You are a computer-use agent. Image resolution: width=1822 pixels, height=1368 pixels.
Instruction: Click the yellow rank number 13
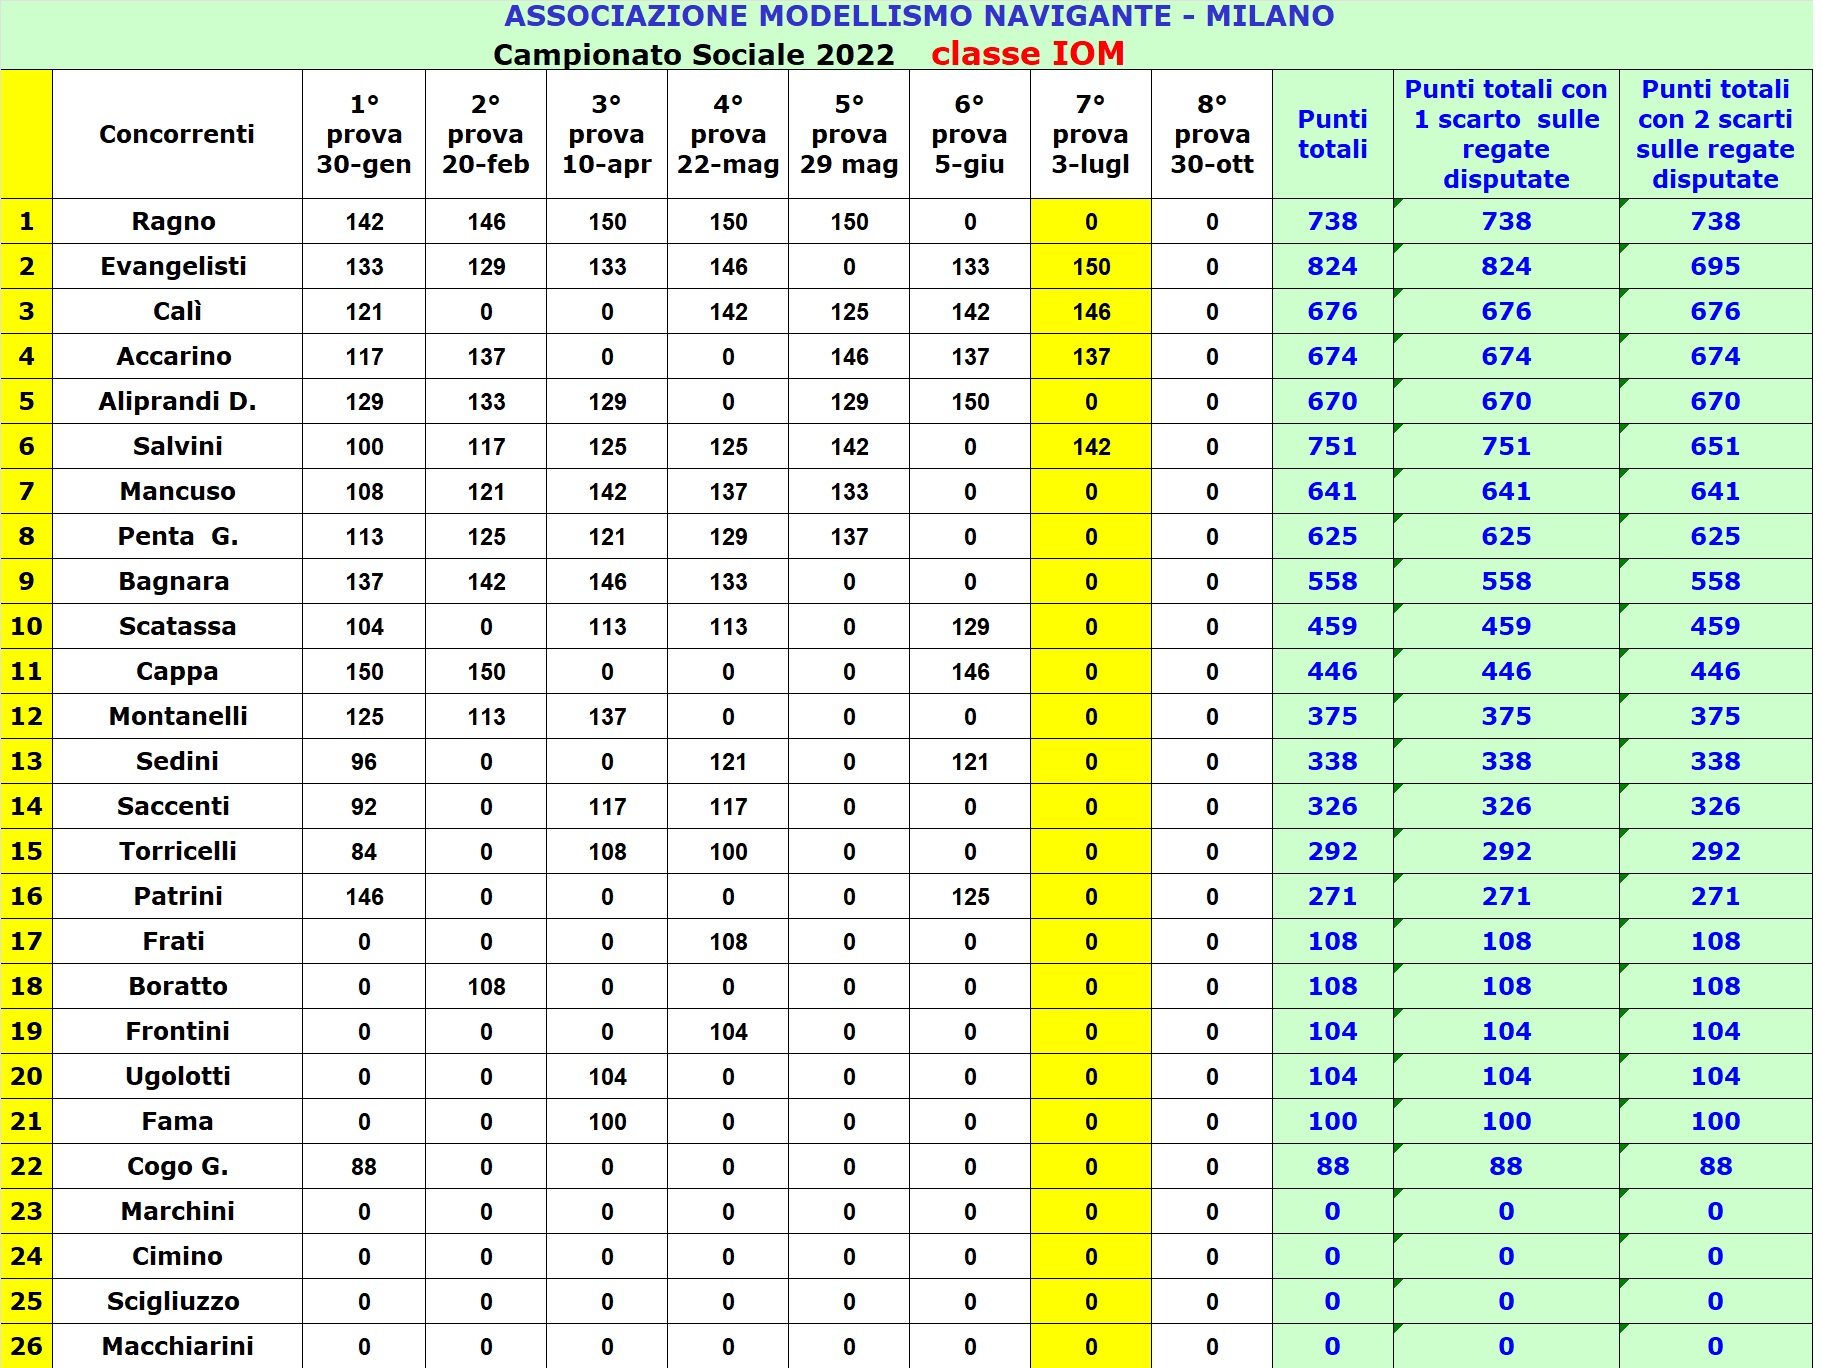tap(26, 762)
